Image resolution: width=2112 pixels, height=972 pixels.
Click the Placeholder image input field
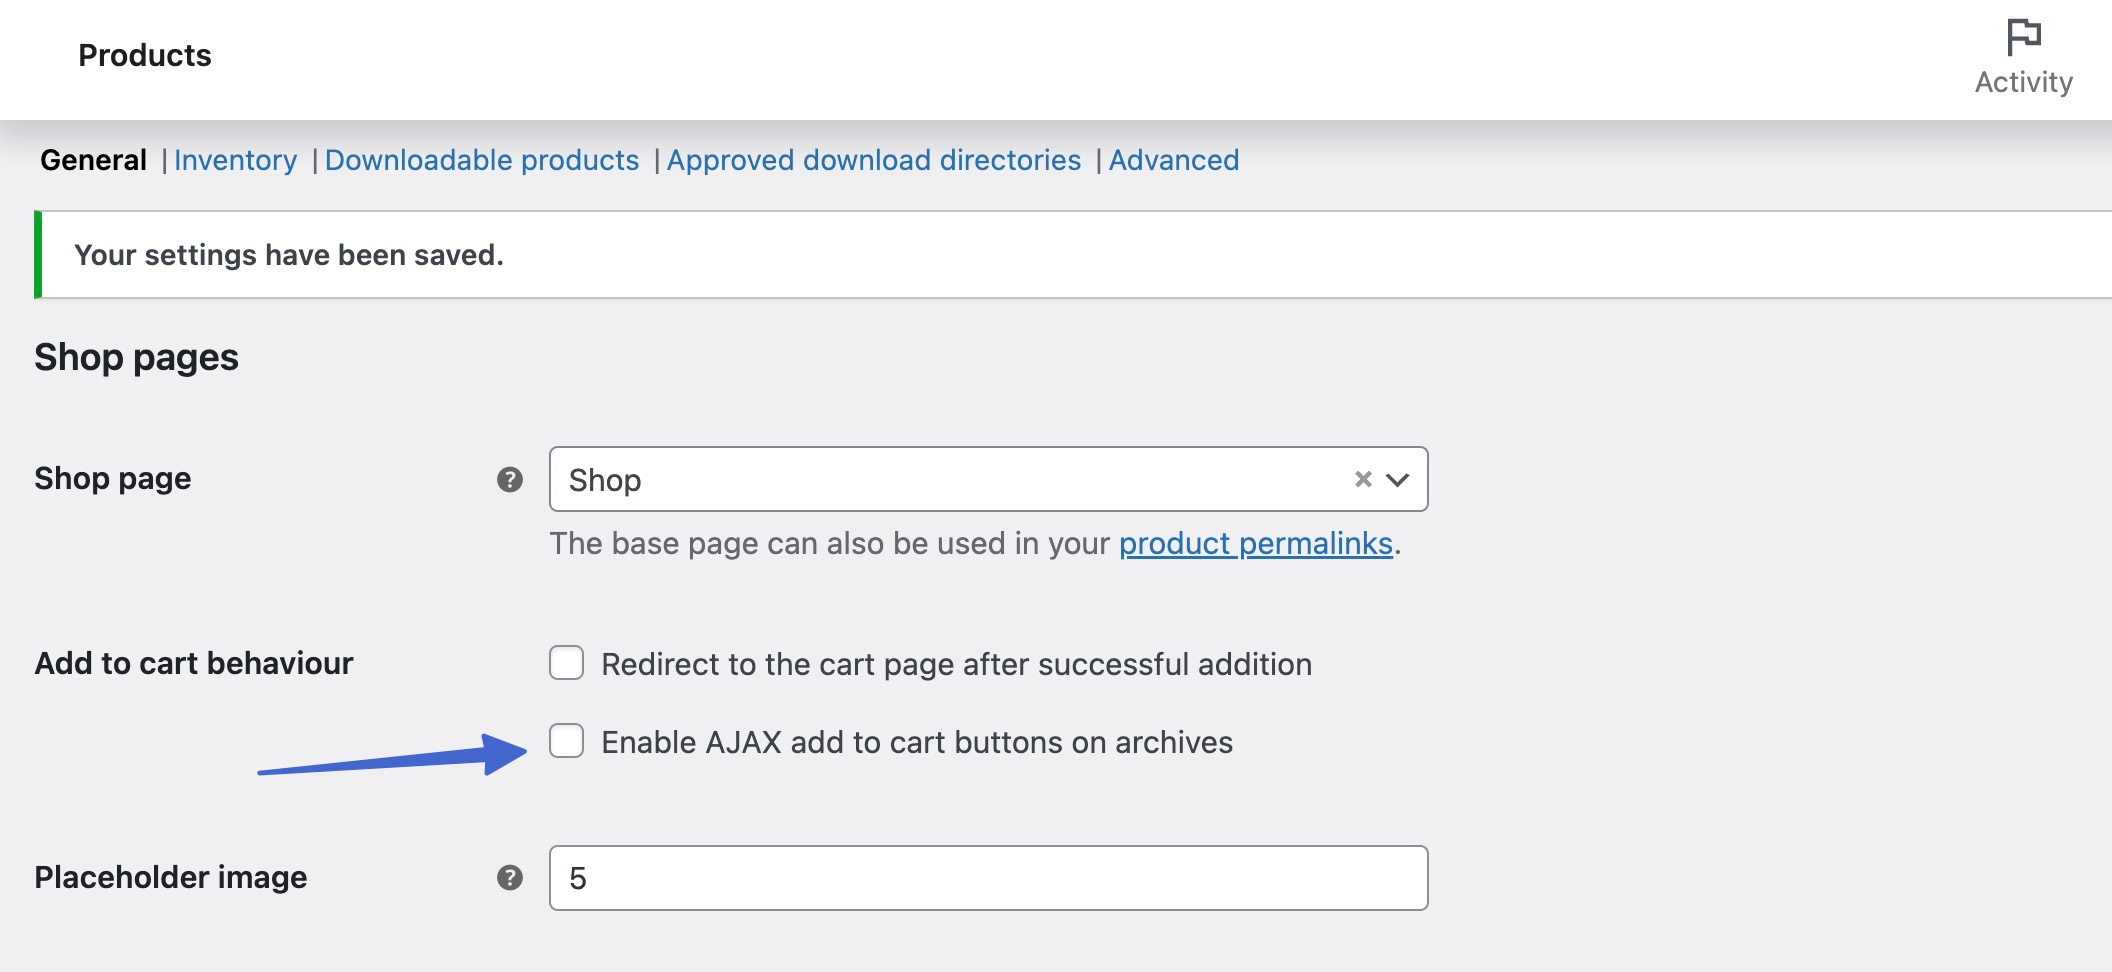[x=988, y=877]
